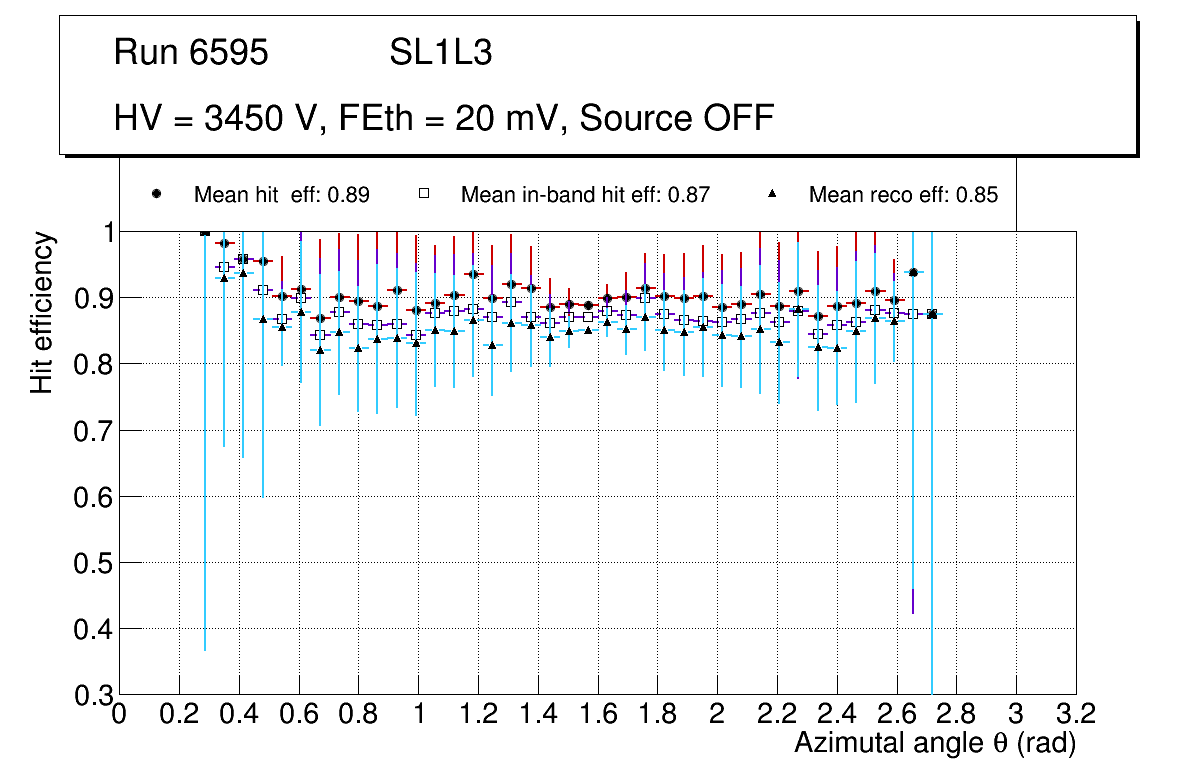Image resolution: width=1196 pixels, height=772 pixels.
Task: Click the black triangle marker in the legend
Action: (771, 194)
